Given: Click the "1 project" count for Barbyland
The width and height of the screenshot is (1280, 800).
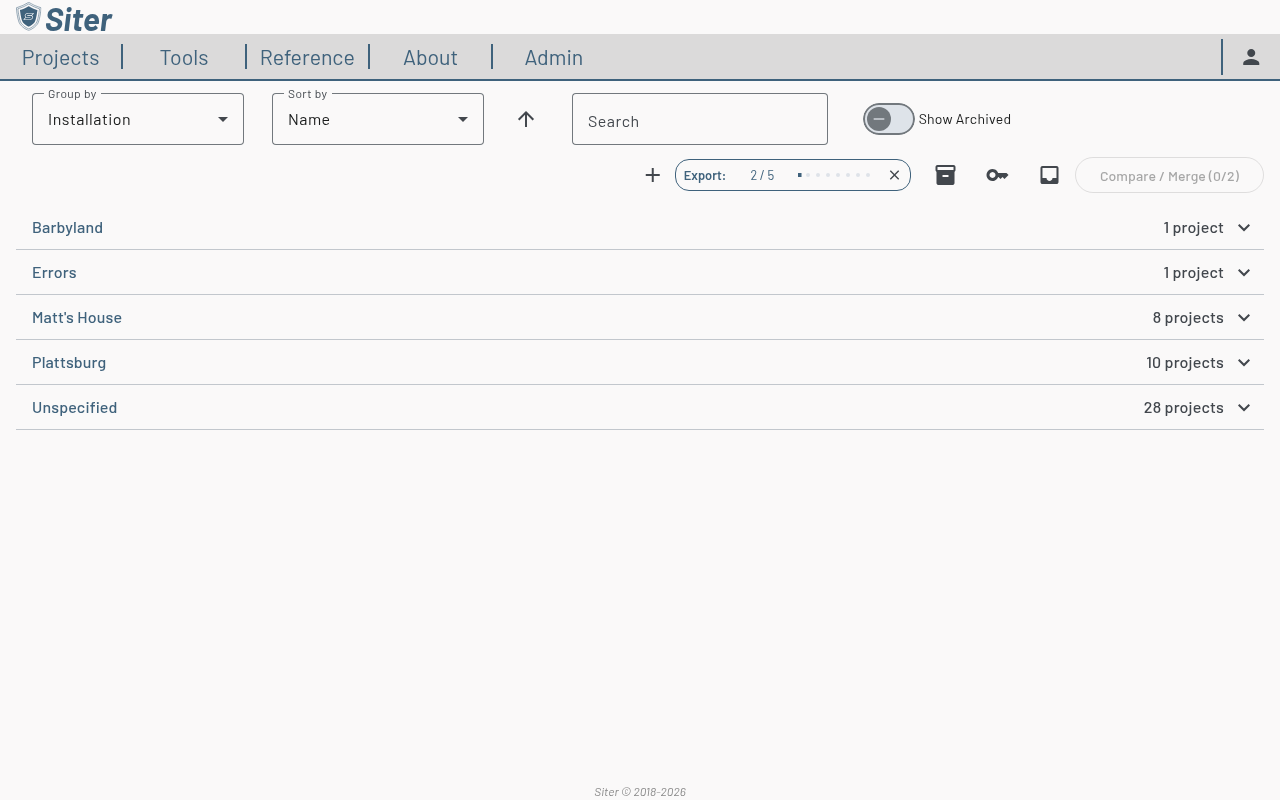Looking at the screenshot, I should tap(1194, 227).
